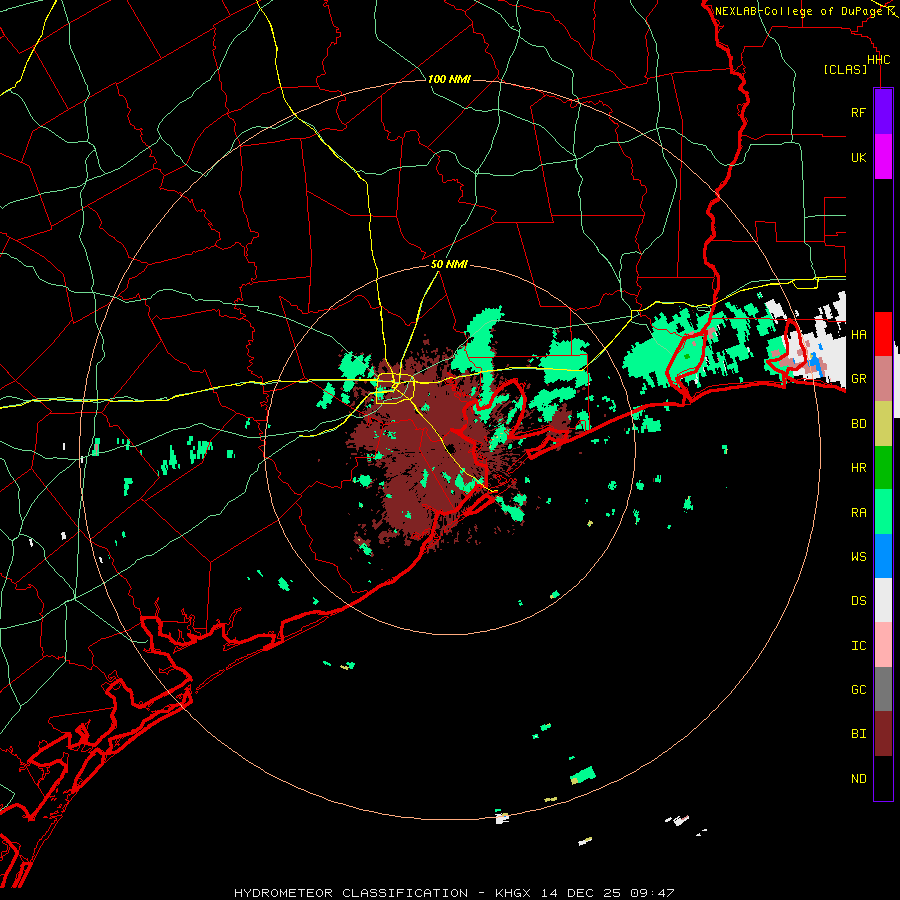The width and height of the screenshot is (900, 900).
Task: Click the "HA" legend label
Action: point(858,335)
